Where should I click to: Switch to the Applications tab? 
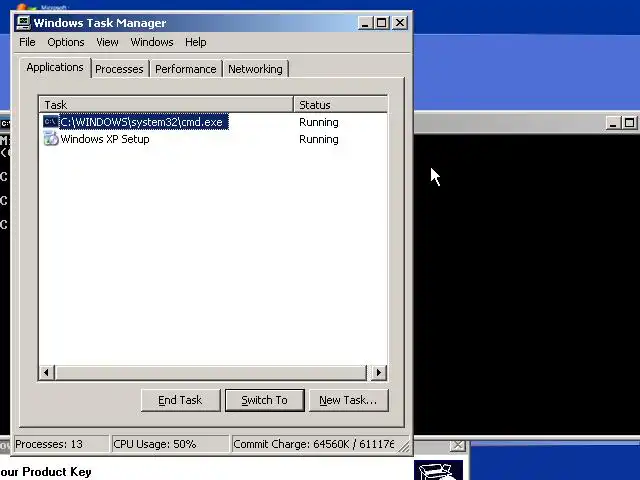pyautogui.click(x=55, y=67)
